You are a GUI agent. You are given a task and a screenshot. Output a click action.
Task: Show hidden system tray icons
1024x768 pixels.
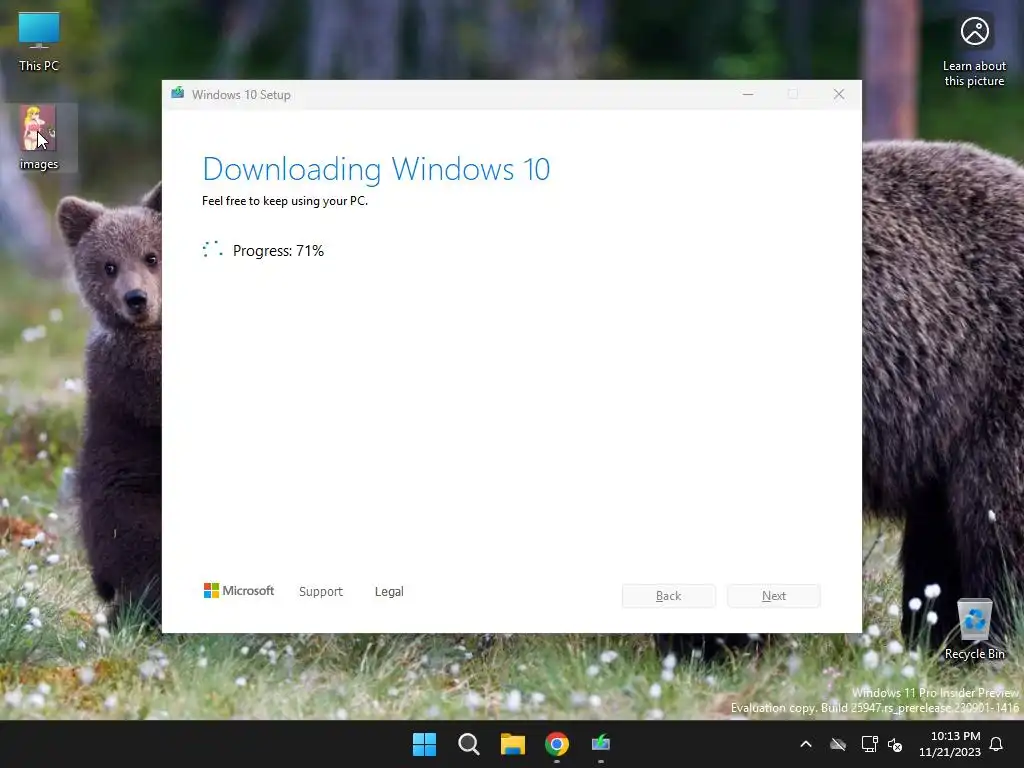(x=806, y=744)
